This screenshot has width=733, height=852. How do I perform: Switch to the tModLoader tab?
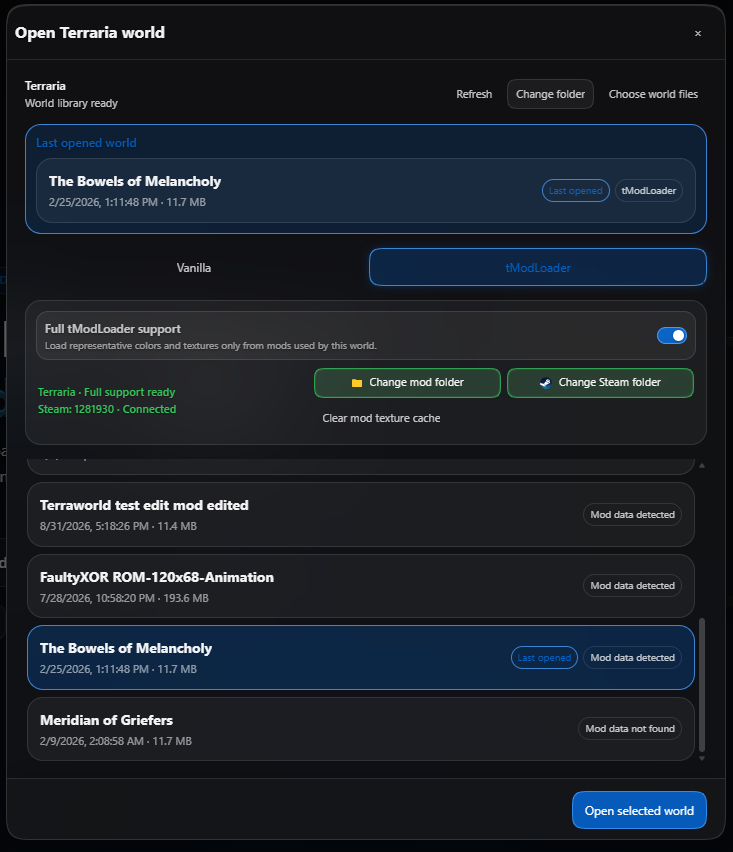tap(538, 267)
